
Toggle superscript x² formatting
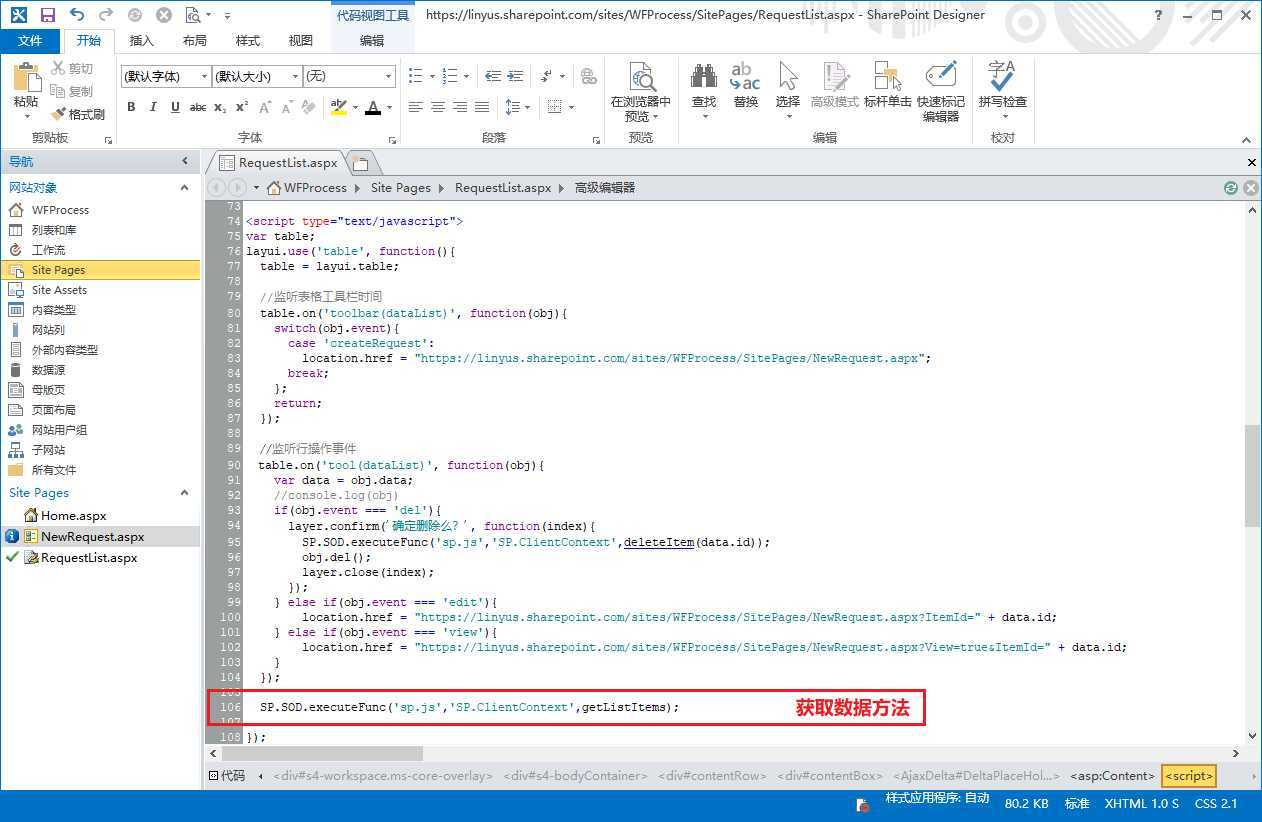pyautogui.click(x=241, y=107)
